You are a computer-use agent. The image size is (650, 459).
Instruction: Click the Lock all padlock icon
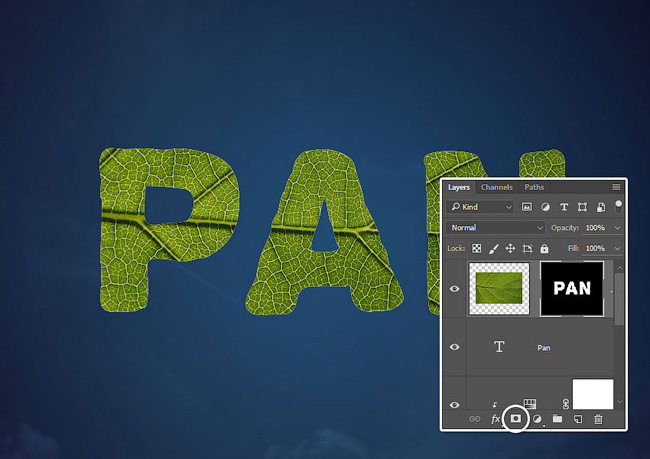tap(544, 248)
